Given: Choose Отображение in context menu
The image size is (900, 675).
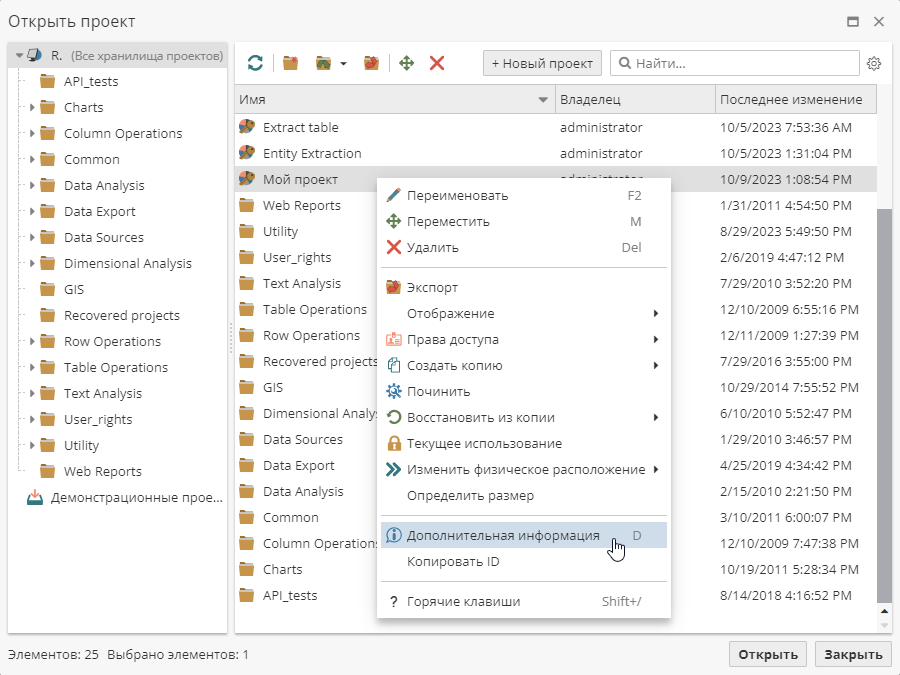Looking at the screenshot, I should point(523,313).
